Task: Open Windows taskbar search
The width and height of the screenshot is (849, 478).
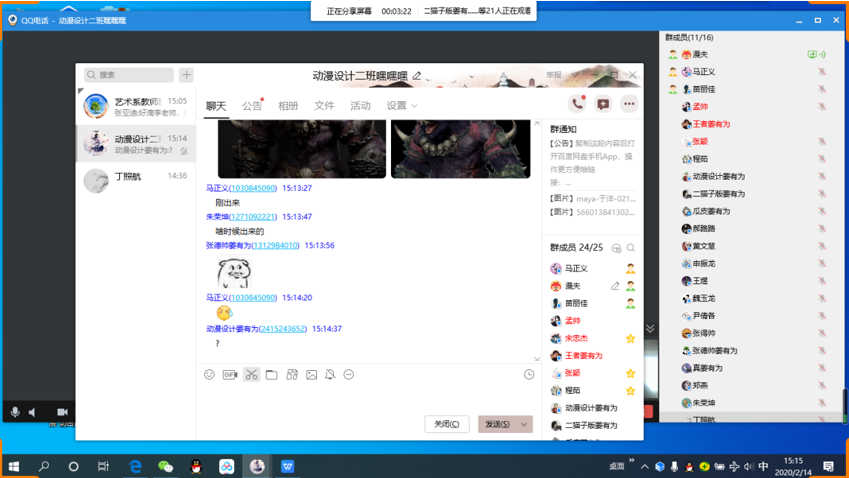Action: coord(44,466)
